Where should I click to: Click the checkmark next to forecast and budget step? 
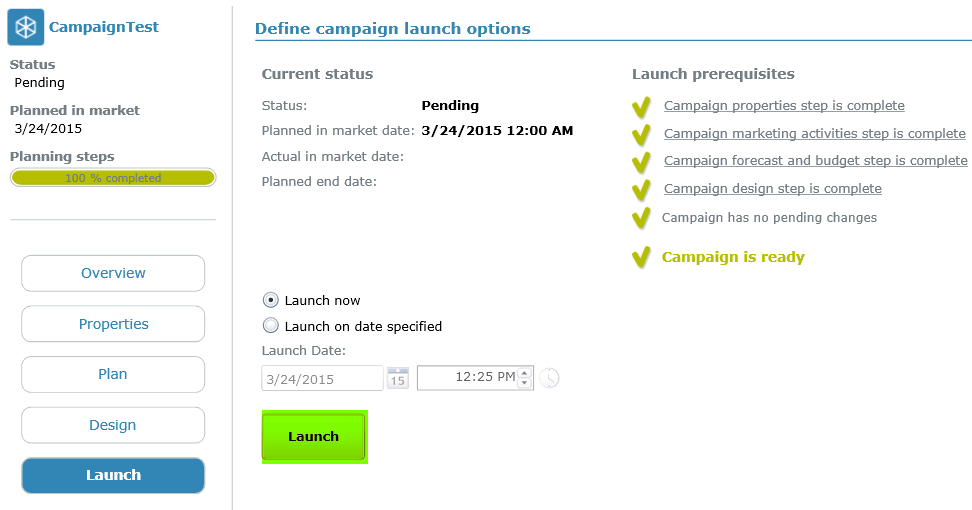point(641,161)
